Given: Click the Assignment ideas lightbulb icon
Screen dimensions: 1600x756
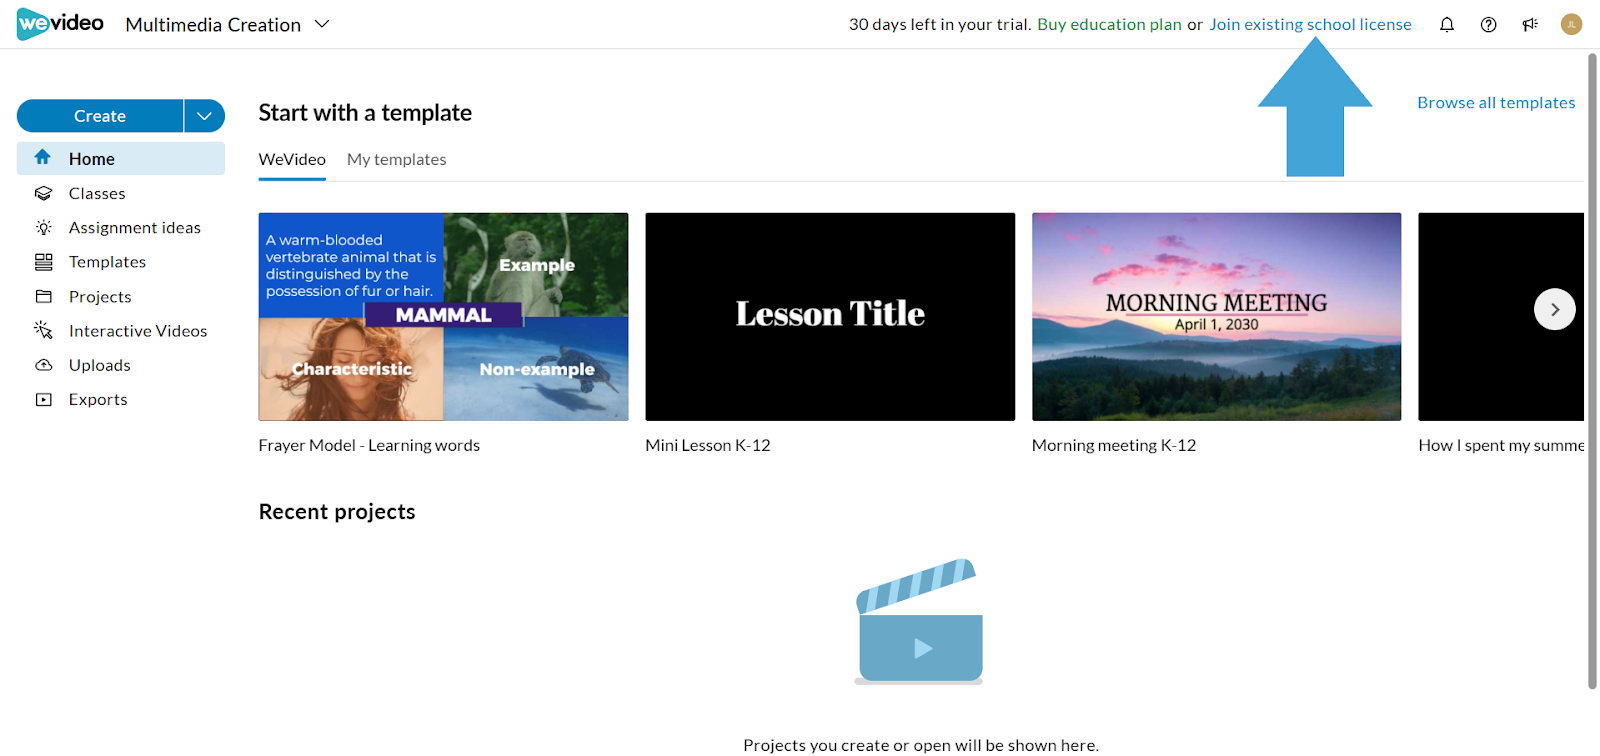Looking at the screenshot, I should pos(43,228).
